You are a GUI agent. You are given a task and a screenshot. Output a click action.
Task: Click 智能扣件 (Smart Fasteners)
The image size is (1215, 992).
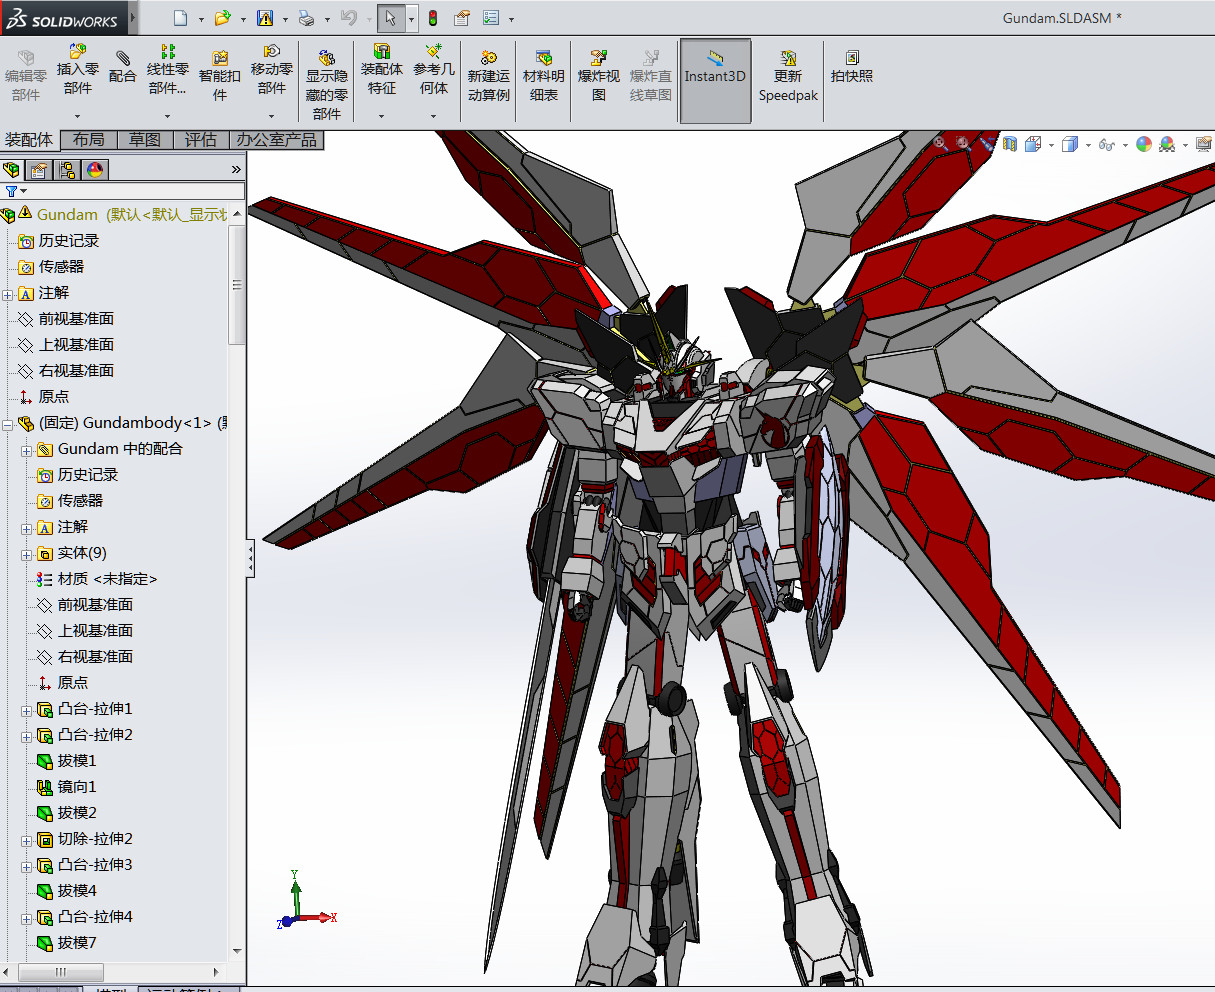(x=219, y=75)
